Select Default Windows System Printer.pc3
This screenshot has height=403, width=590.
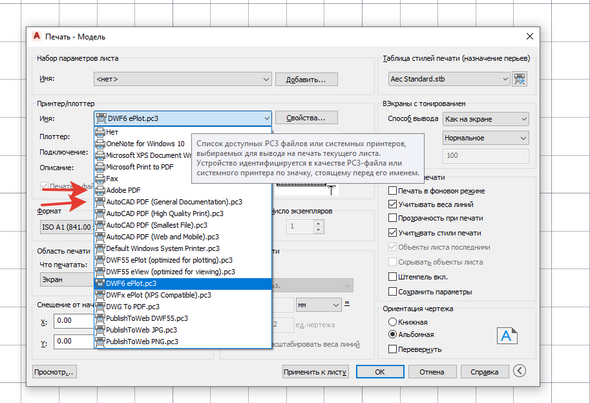[x=182, y=248]
